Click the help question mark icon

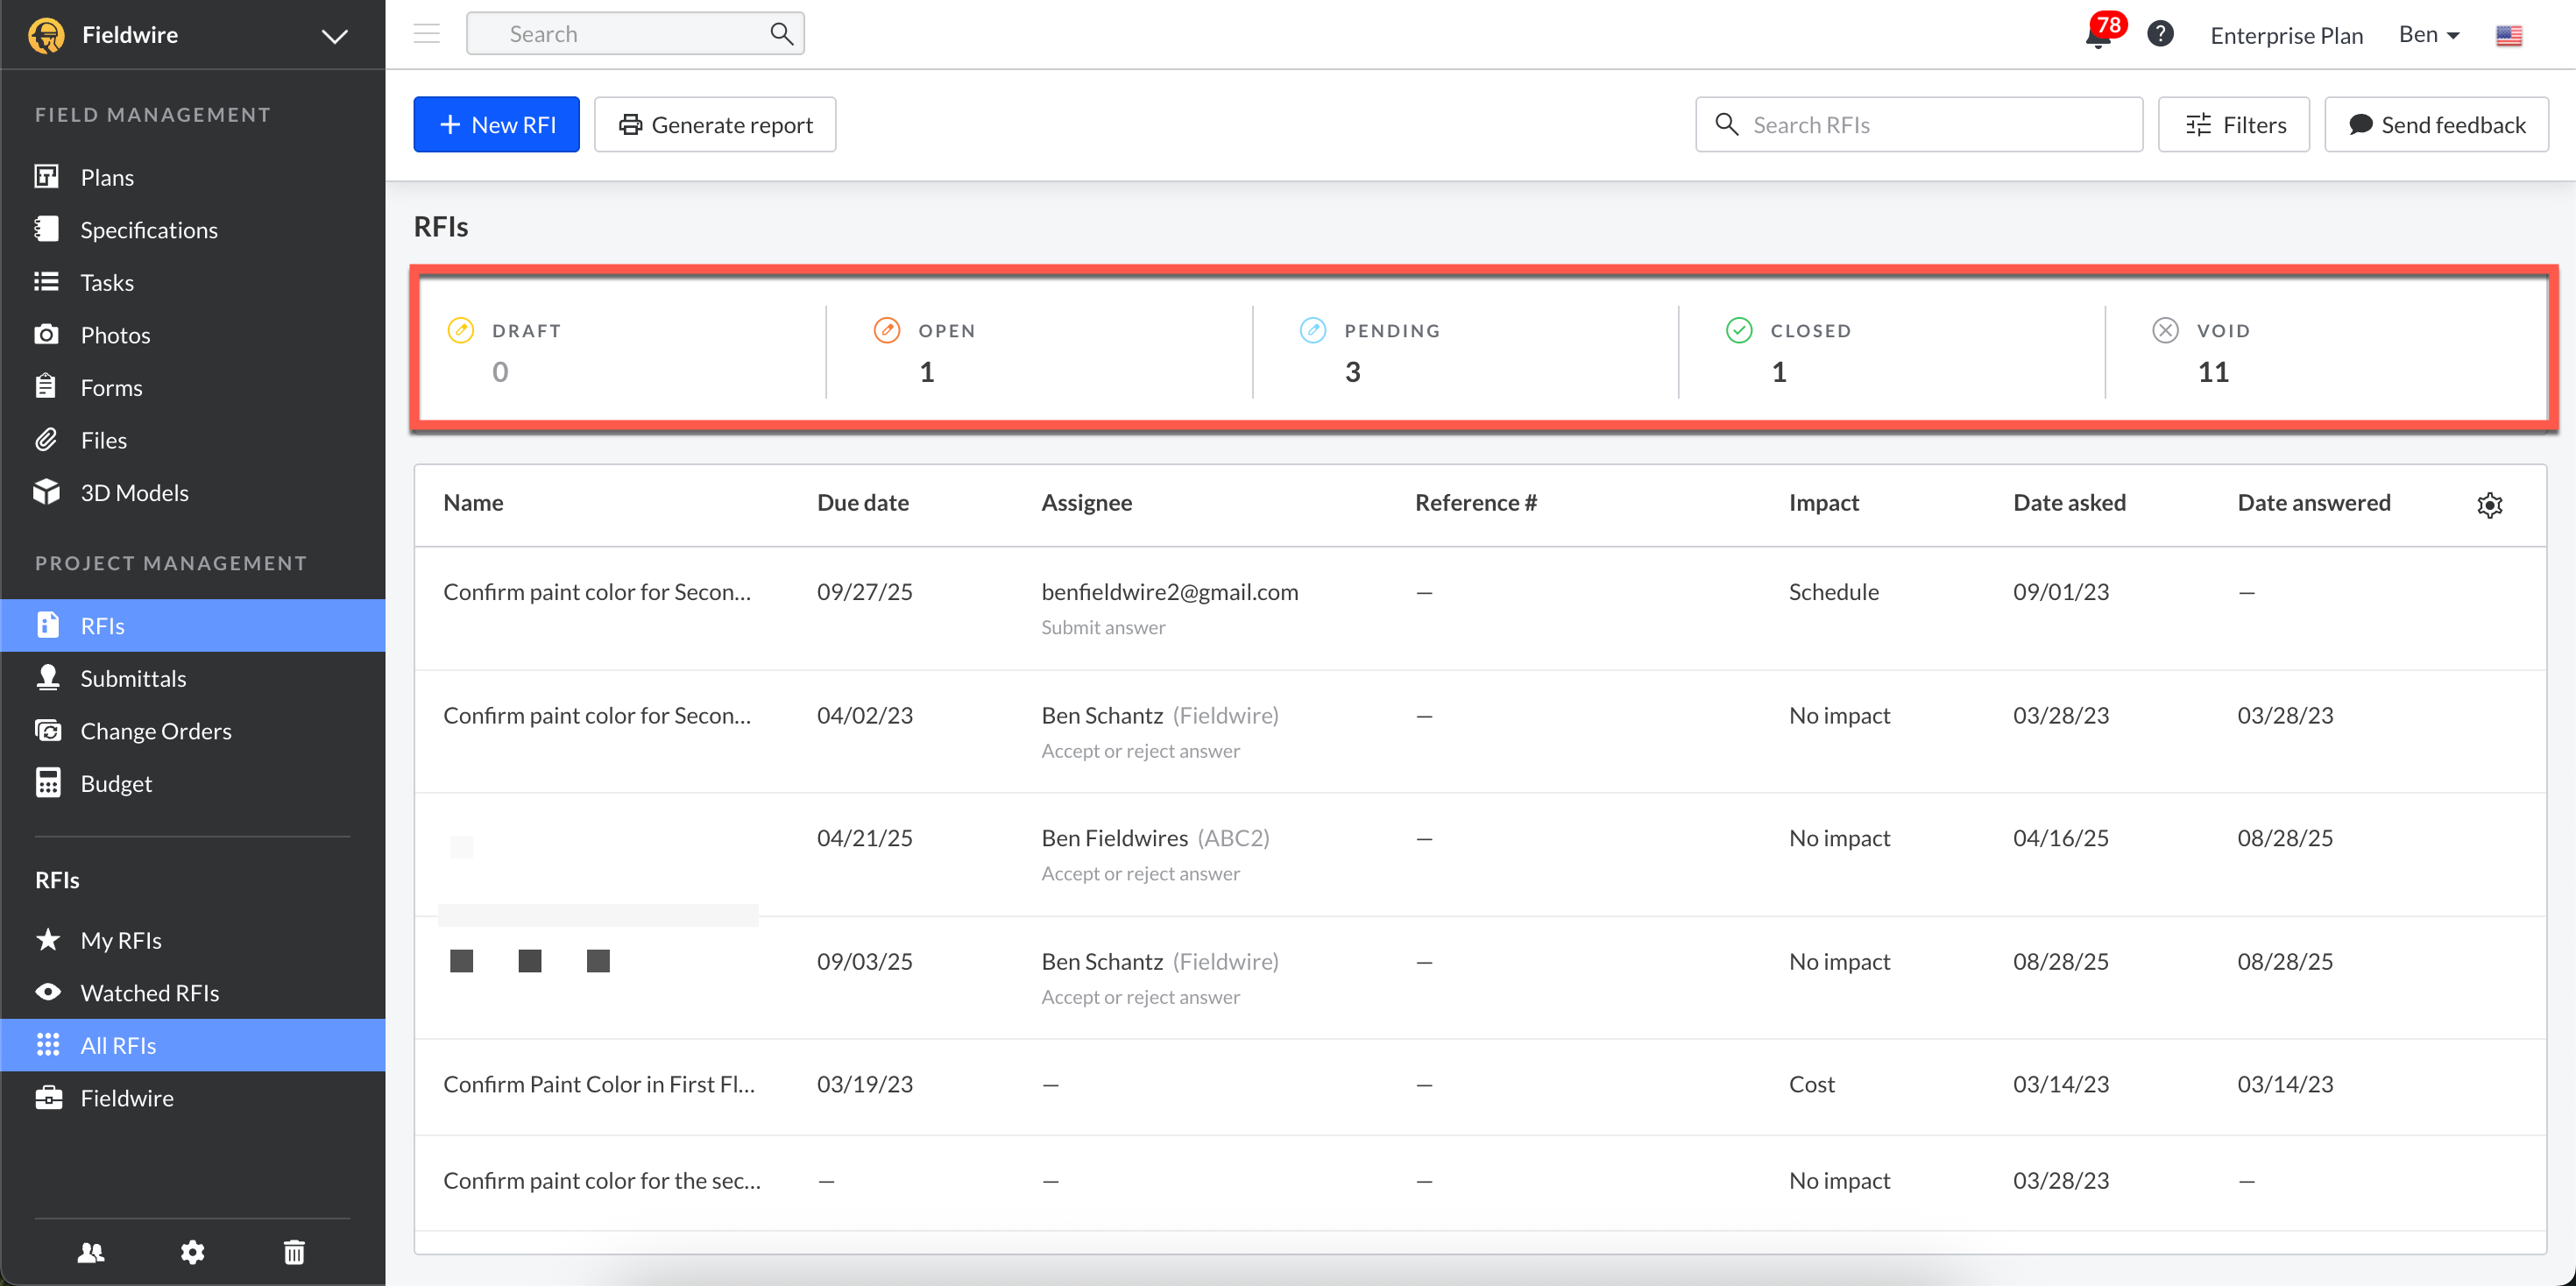coord(2160,34)
